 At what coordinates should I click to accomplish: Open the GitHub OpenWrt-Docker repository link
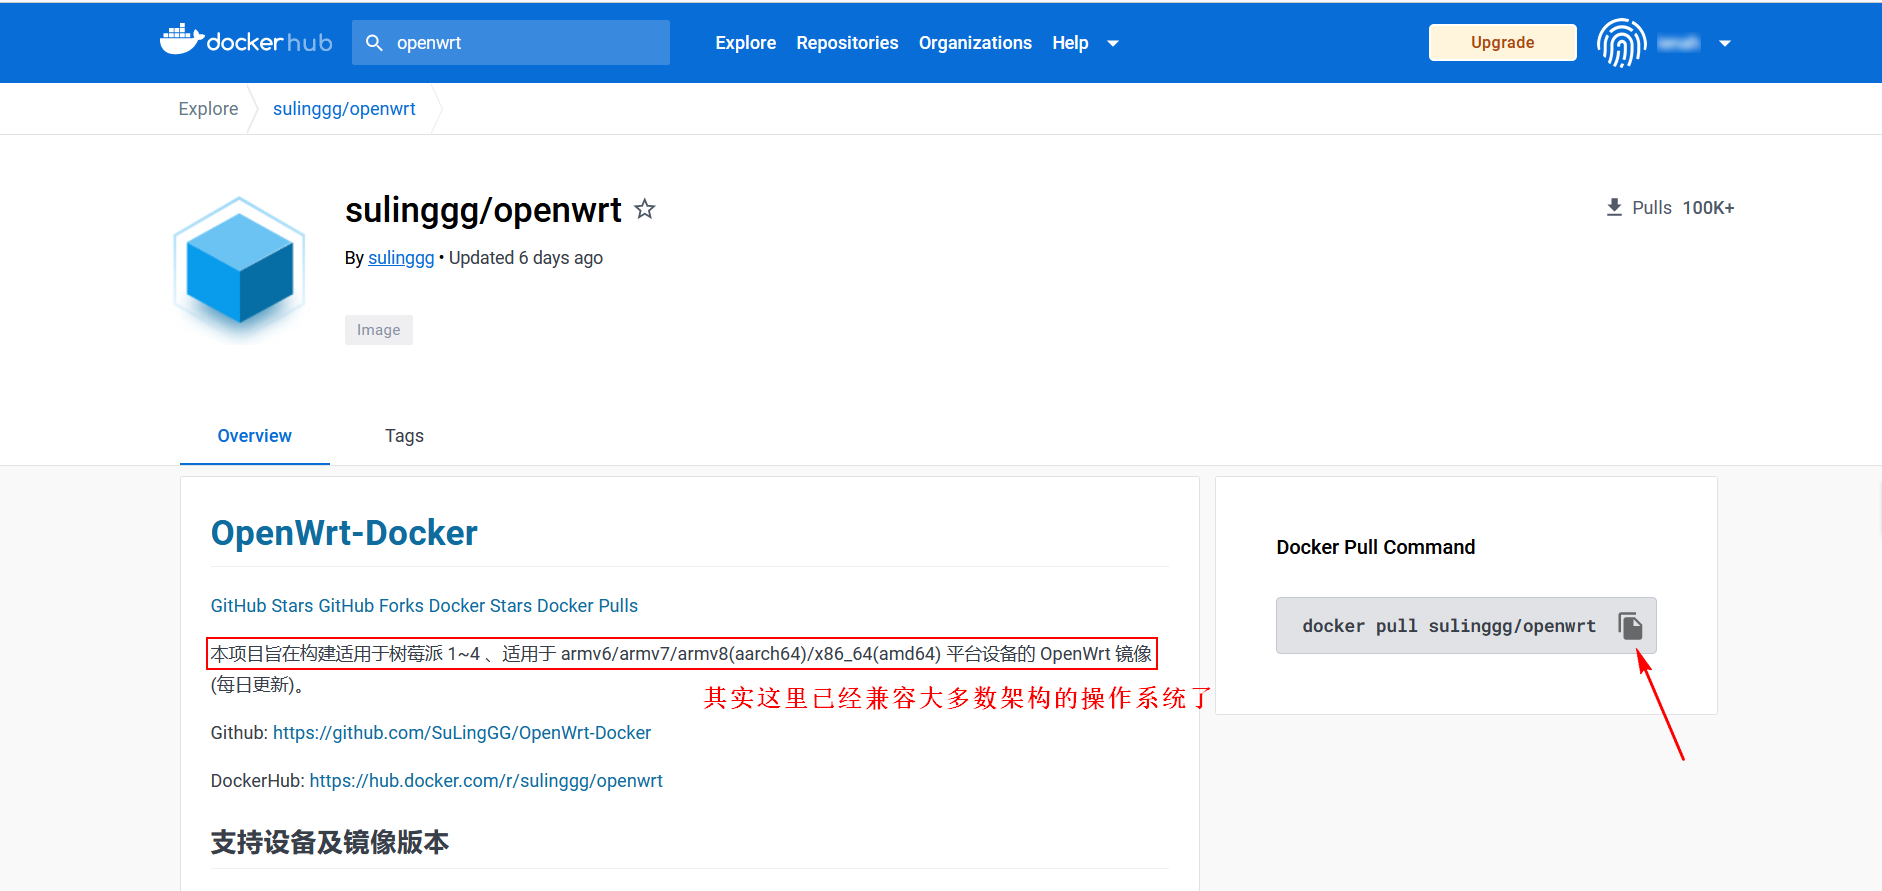click(x=461, y=733)
